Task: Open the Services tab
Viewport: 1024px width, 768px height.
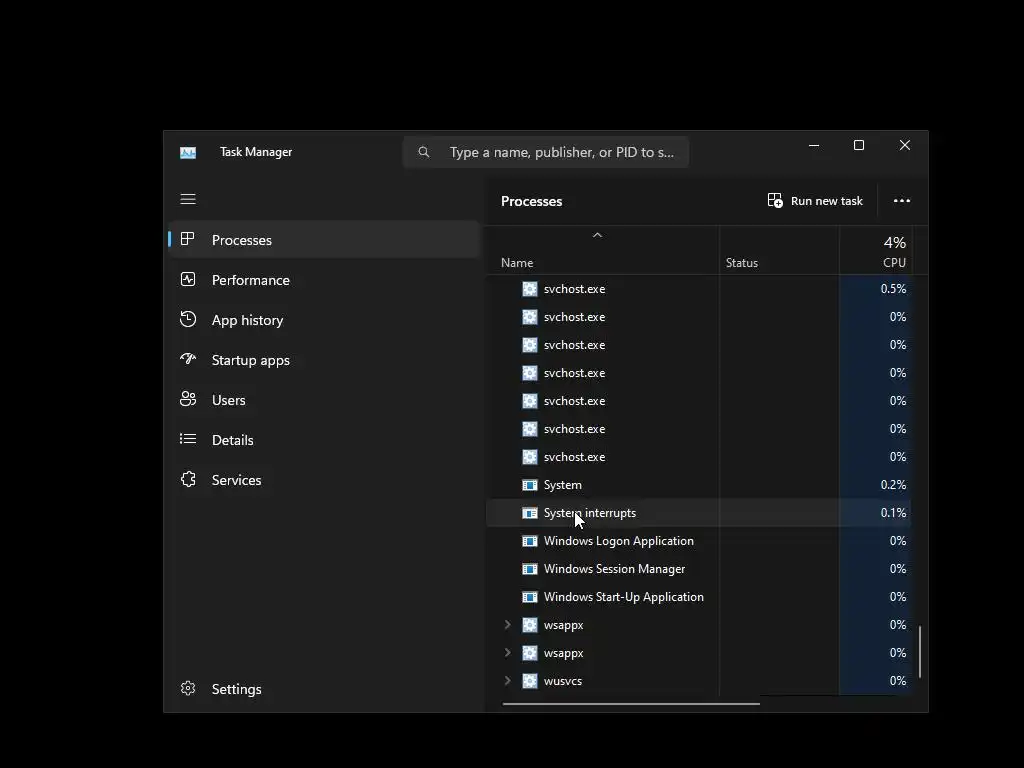Action: pyautogui.click(x=236, y=480)
